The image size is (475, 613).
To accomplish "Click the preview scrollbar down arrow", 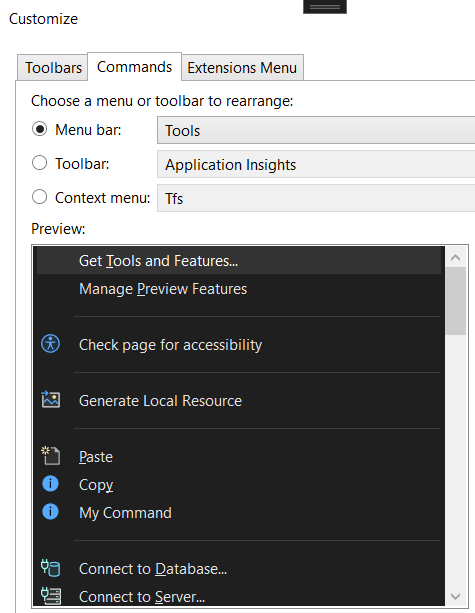I will point(455,596).
